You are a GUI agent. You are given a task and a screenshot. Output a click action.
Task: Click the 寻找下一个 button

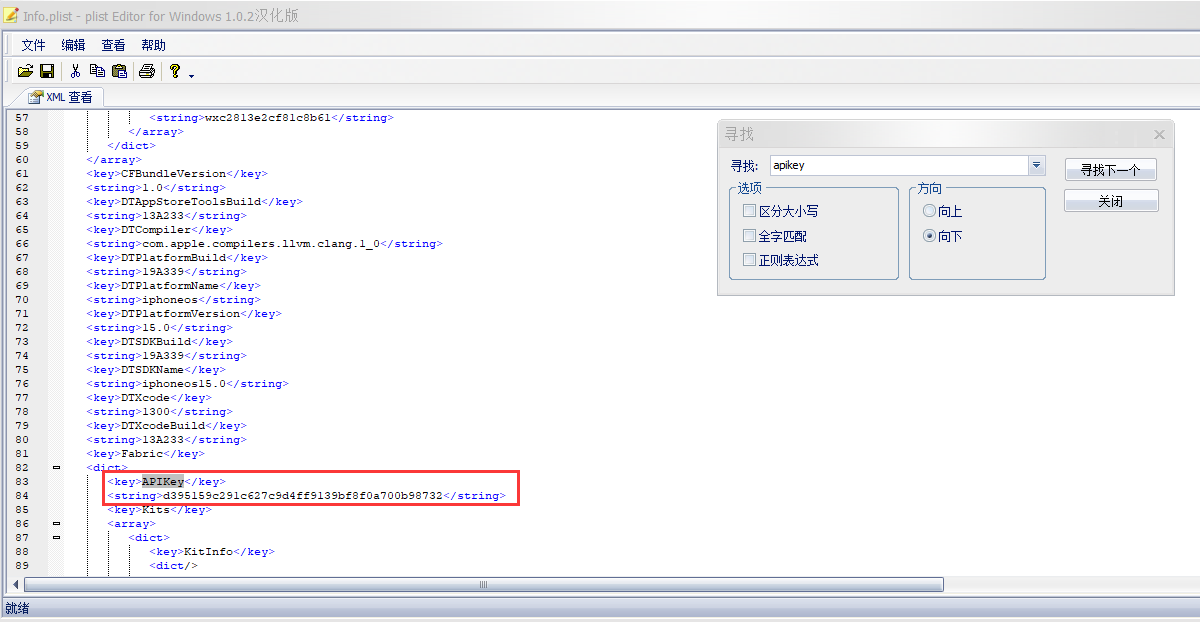click(1110, 169)
